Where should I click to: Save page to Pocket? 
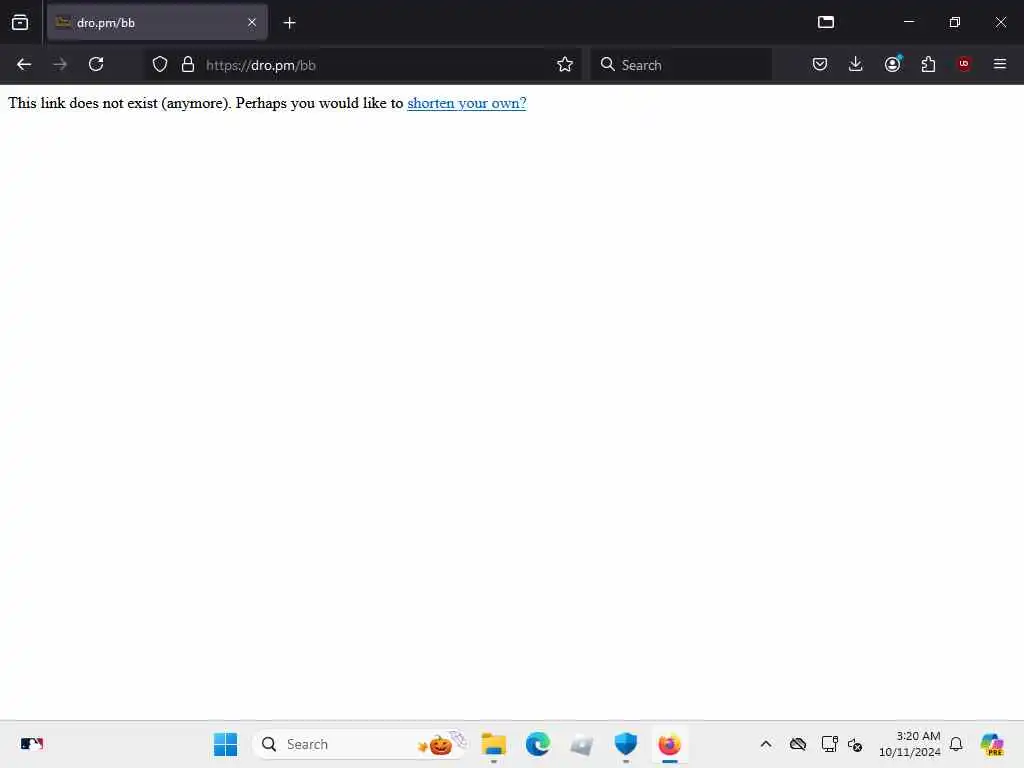click(x=820, y=65)
